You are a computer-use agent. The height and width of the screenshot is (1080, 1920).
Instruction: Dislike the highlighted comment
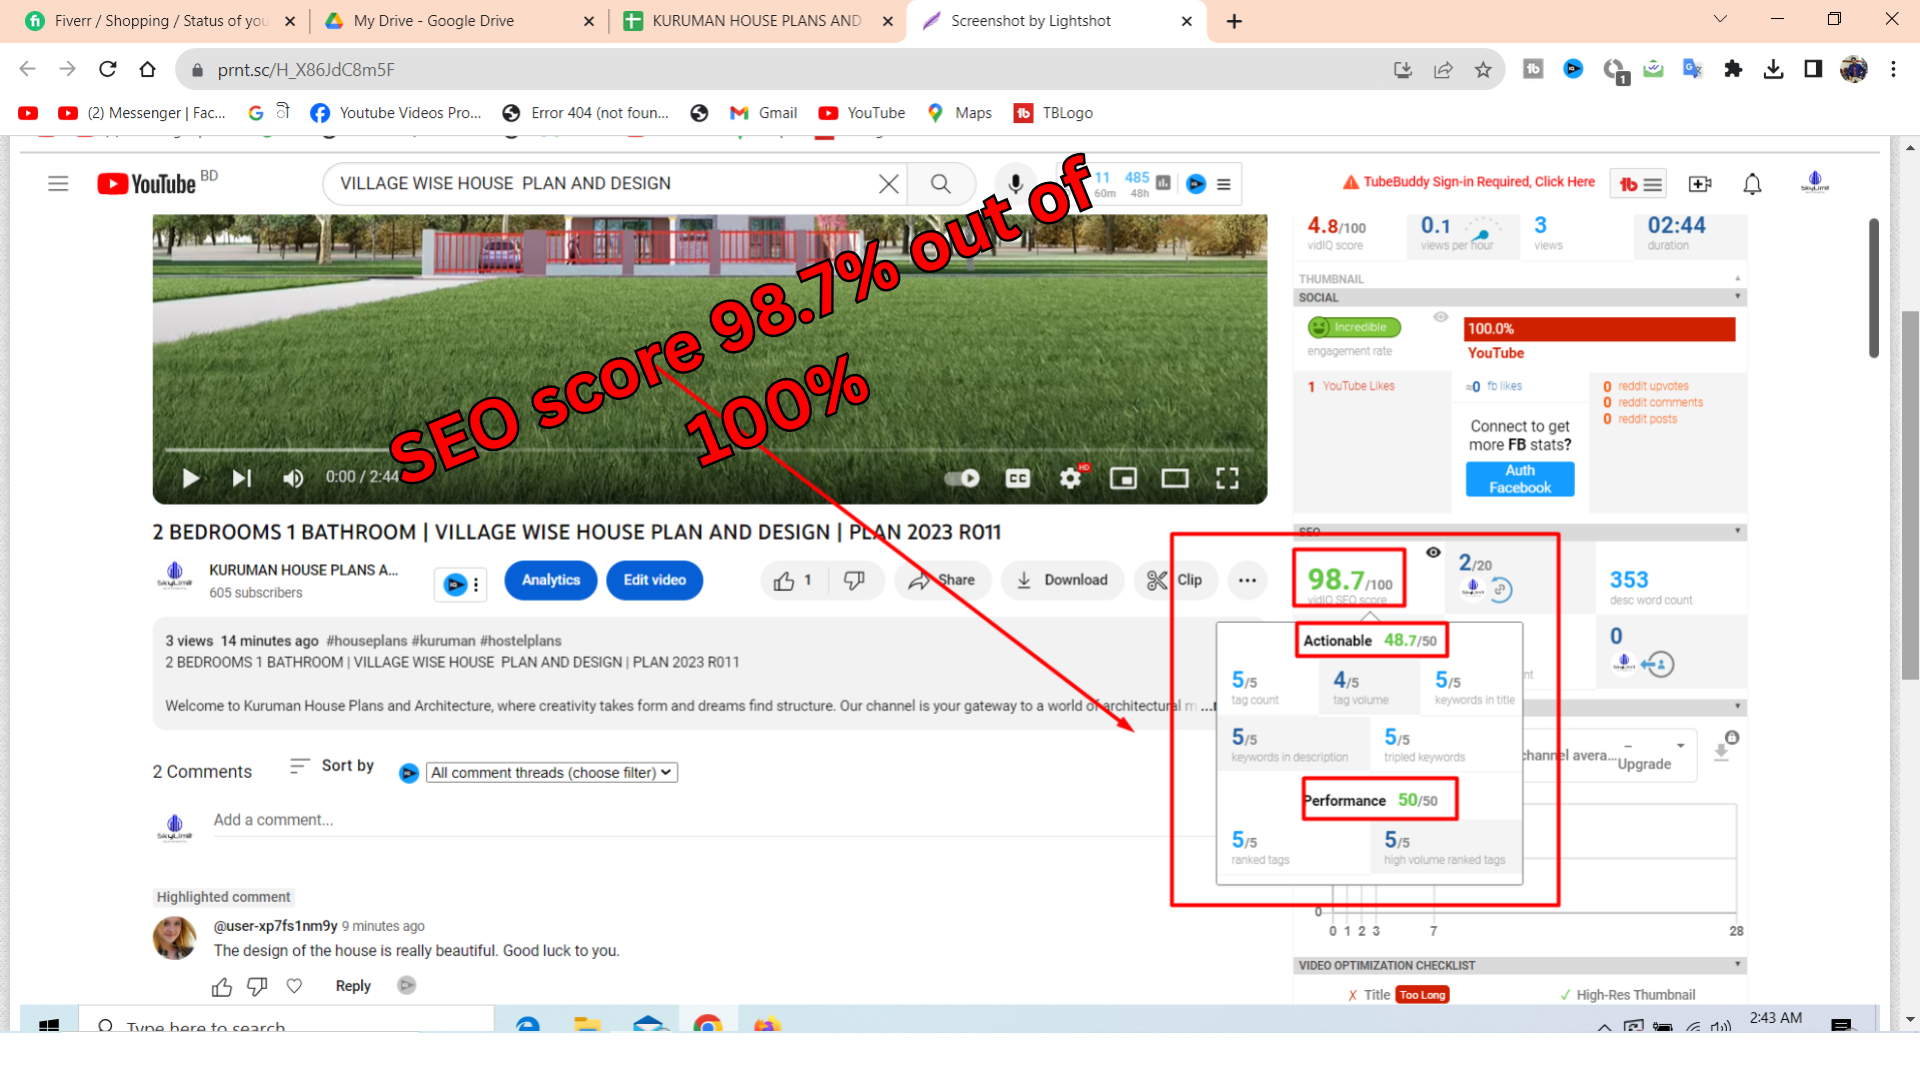pyautogui.click(x=257, y=987)
